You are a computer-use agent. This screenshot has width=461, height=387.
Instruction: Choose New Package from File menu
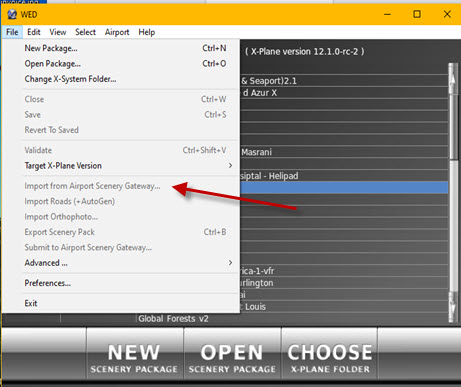(x=125, y=48)
